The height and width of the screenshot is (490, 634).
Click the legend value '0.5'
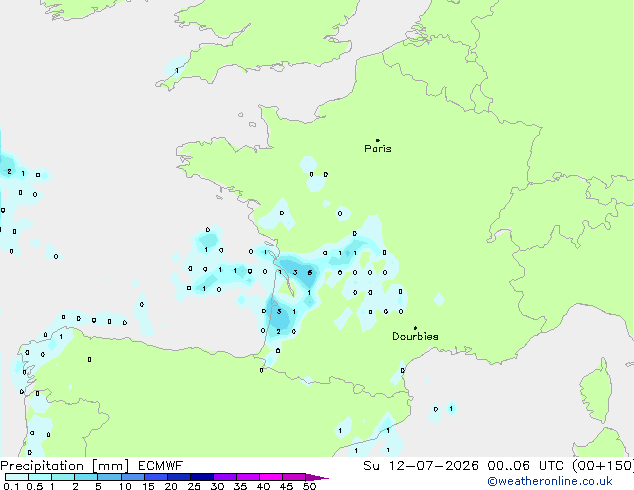(x=35, y=486)
